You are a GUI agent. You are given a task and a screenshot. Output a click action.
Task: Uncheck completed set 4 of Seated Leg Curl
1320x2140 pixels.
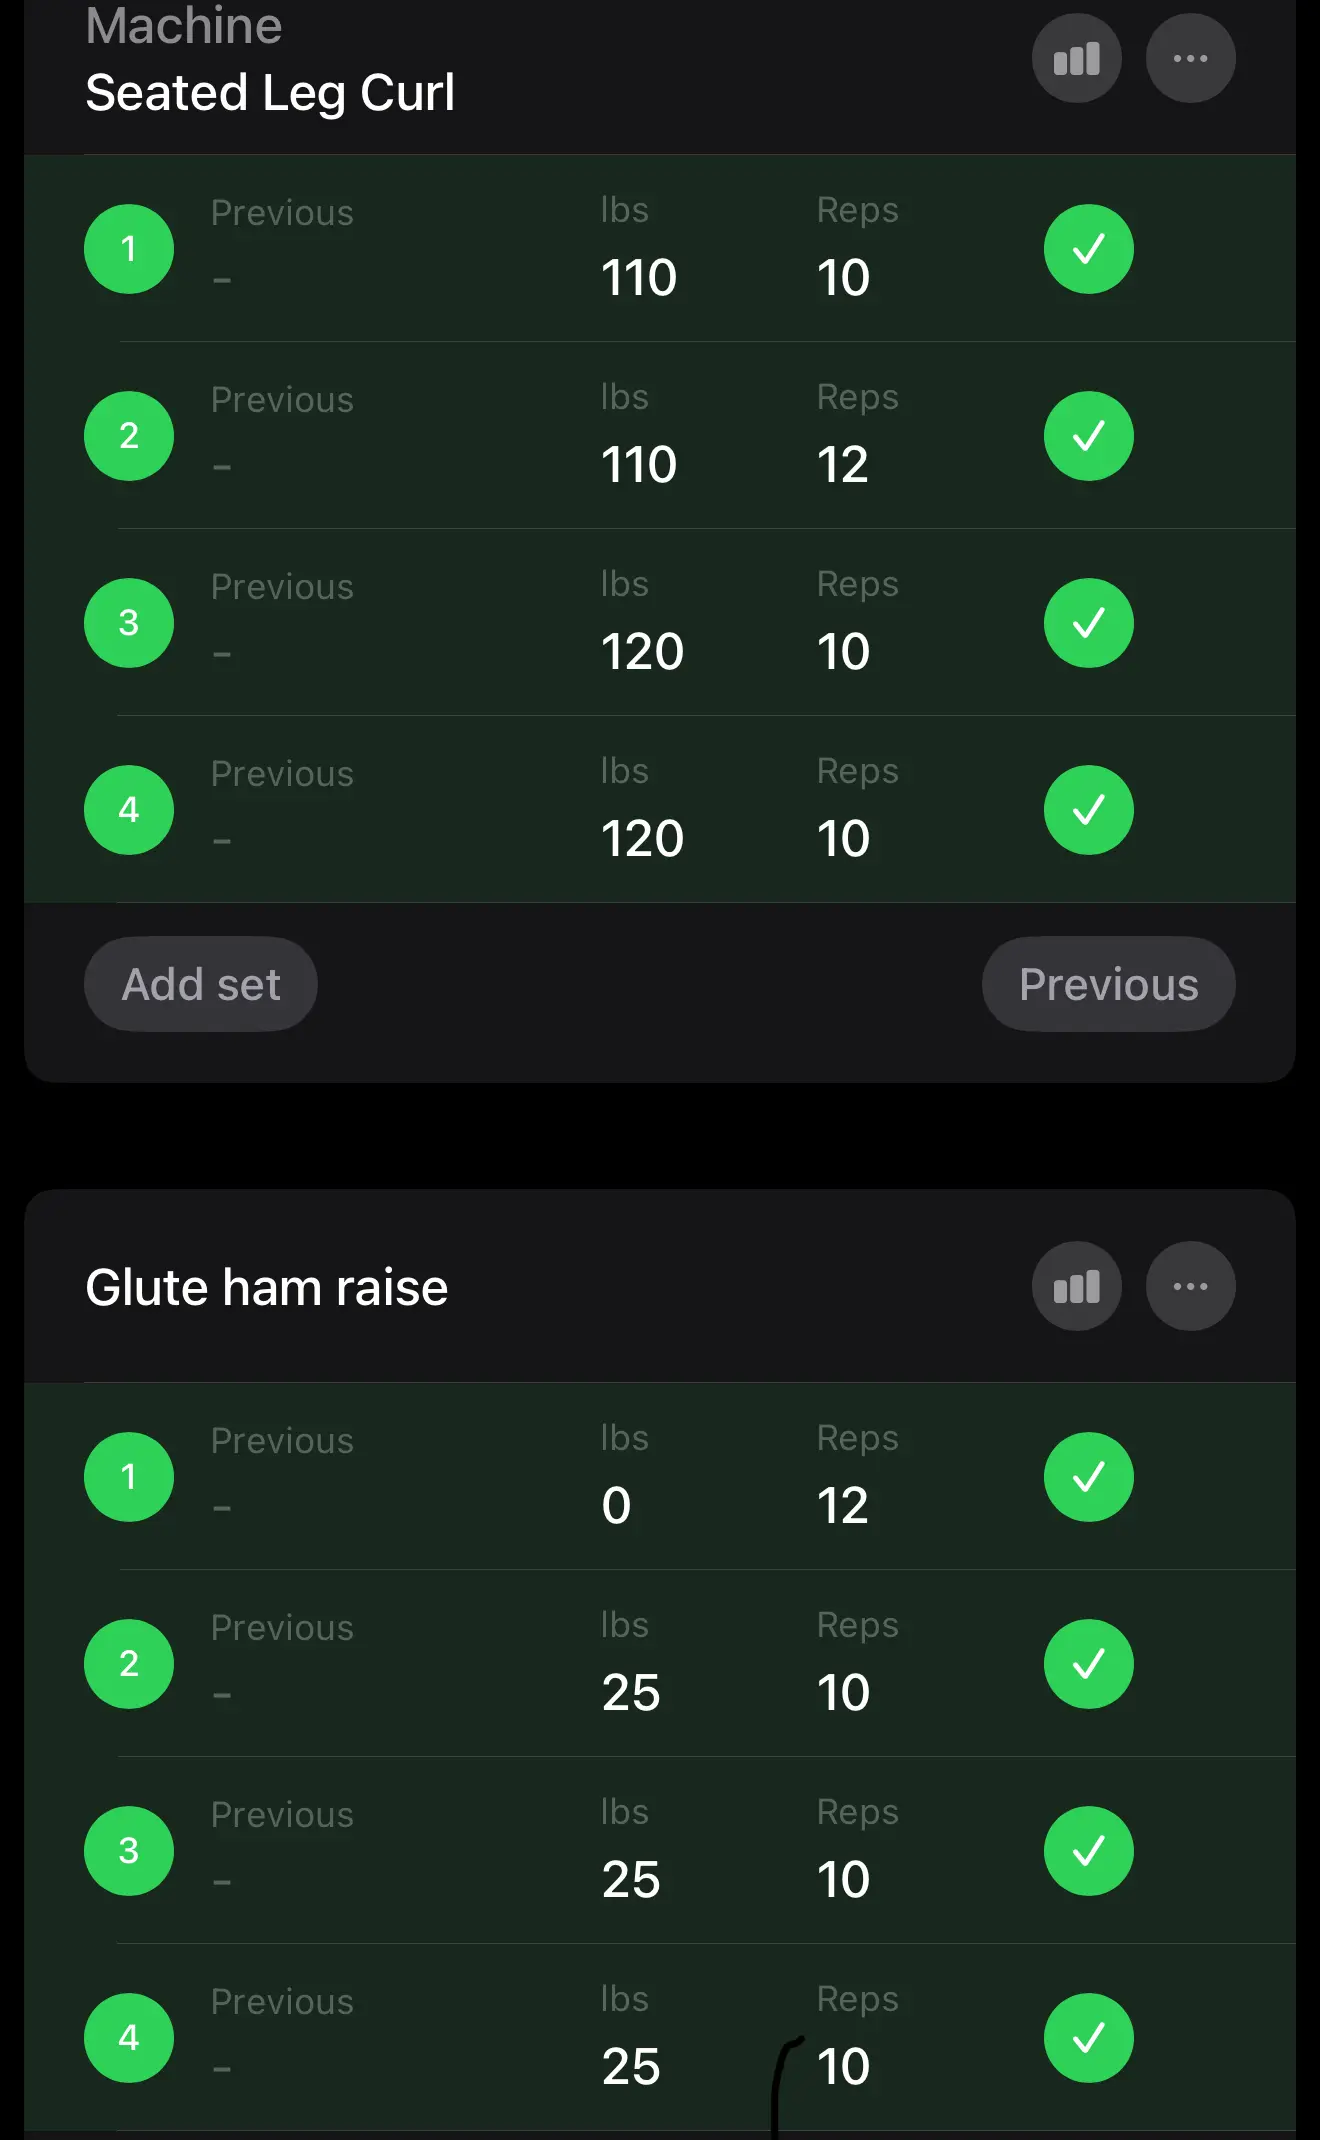point(1088,810)
